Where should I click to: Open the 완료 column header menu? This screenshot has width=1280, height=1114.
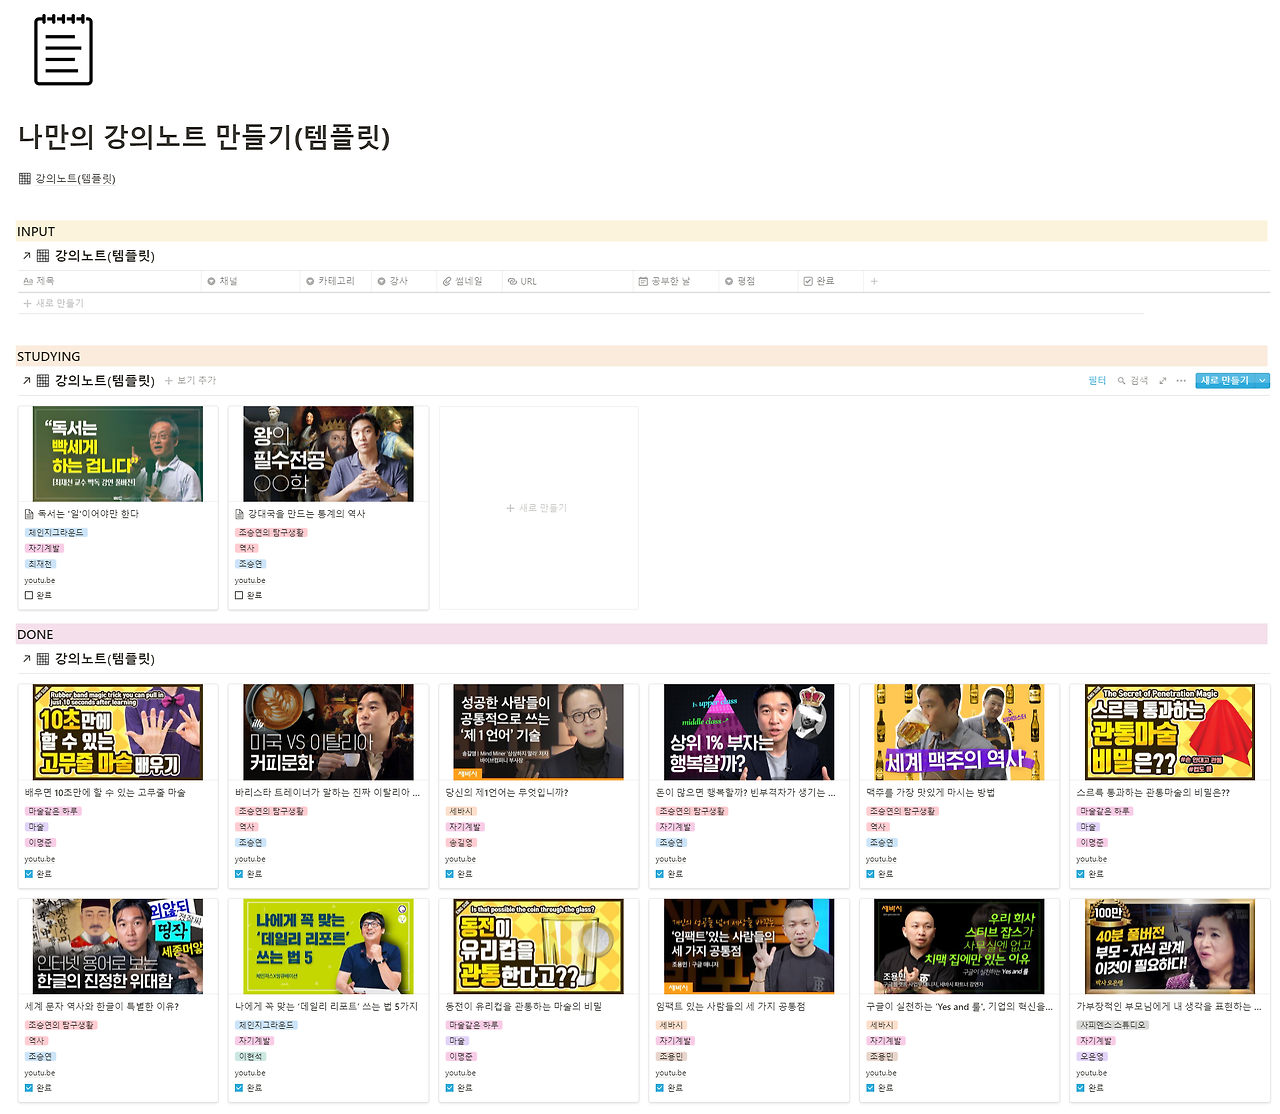830,281
